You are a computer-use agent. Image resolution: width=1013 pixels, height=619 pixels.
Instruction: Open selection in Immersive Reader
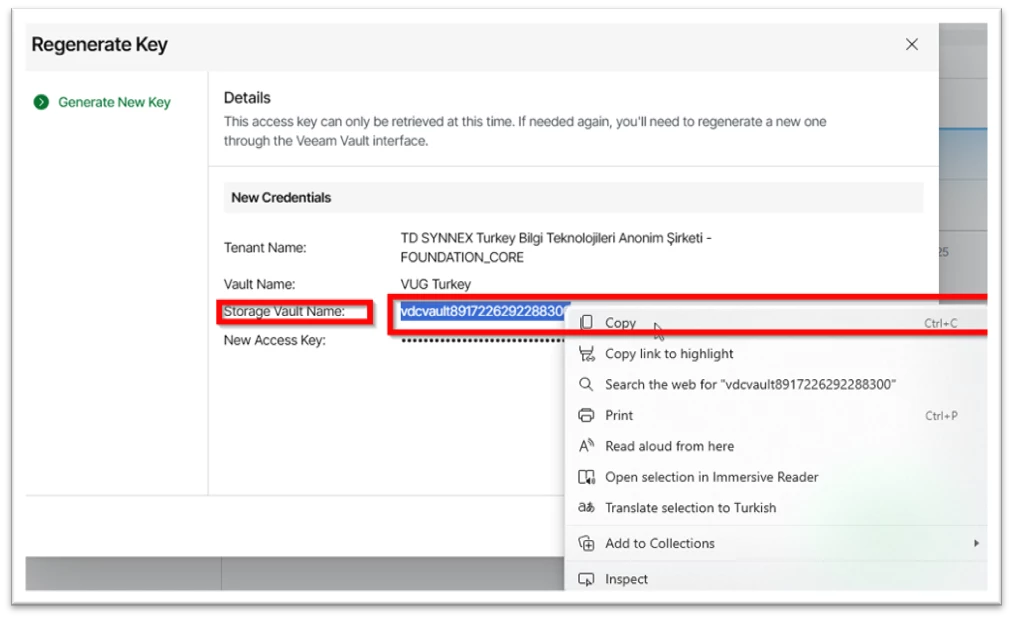click(x=775, y=477)
